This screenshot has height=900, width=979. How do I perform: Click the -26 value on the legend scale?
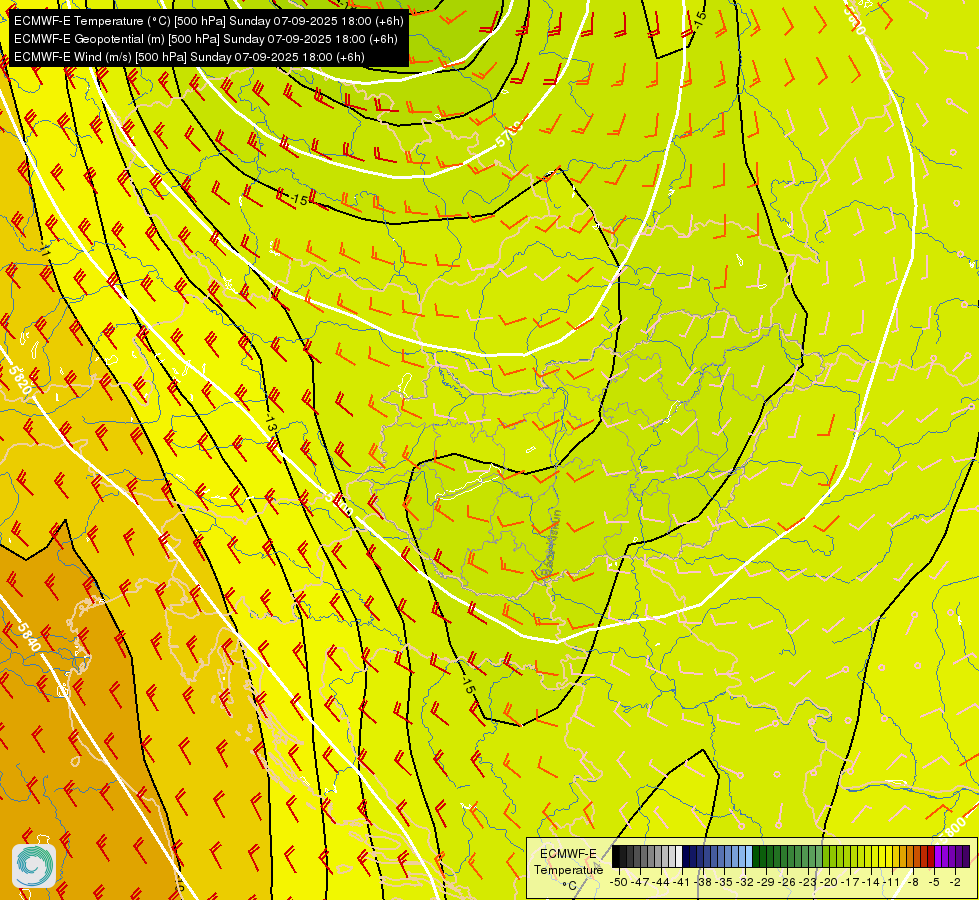(787, 883)
